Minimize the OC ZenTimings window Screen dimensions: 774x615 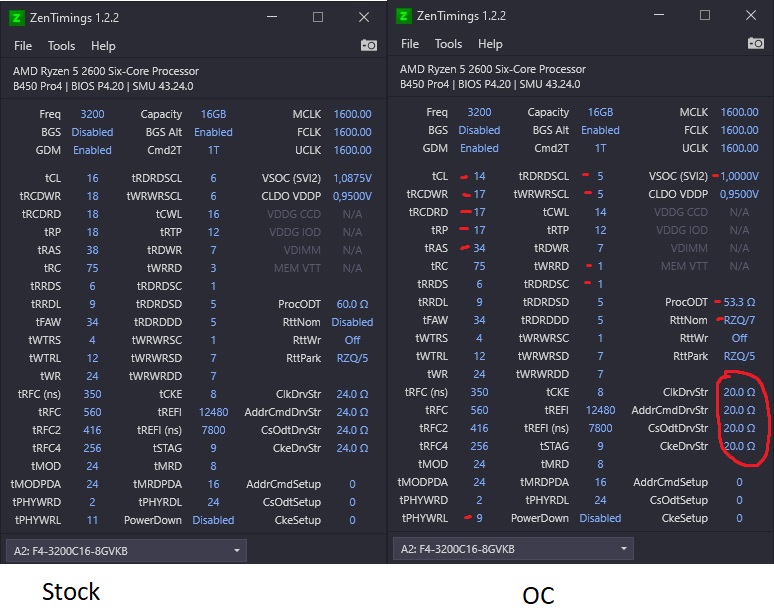click(x=659, y=15)
